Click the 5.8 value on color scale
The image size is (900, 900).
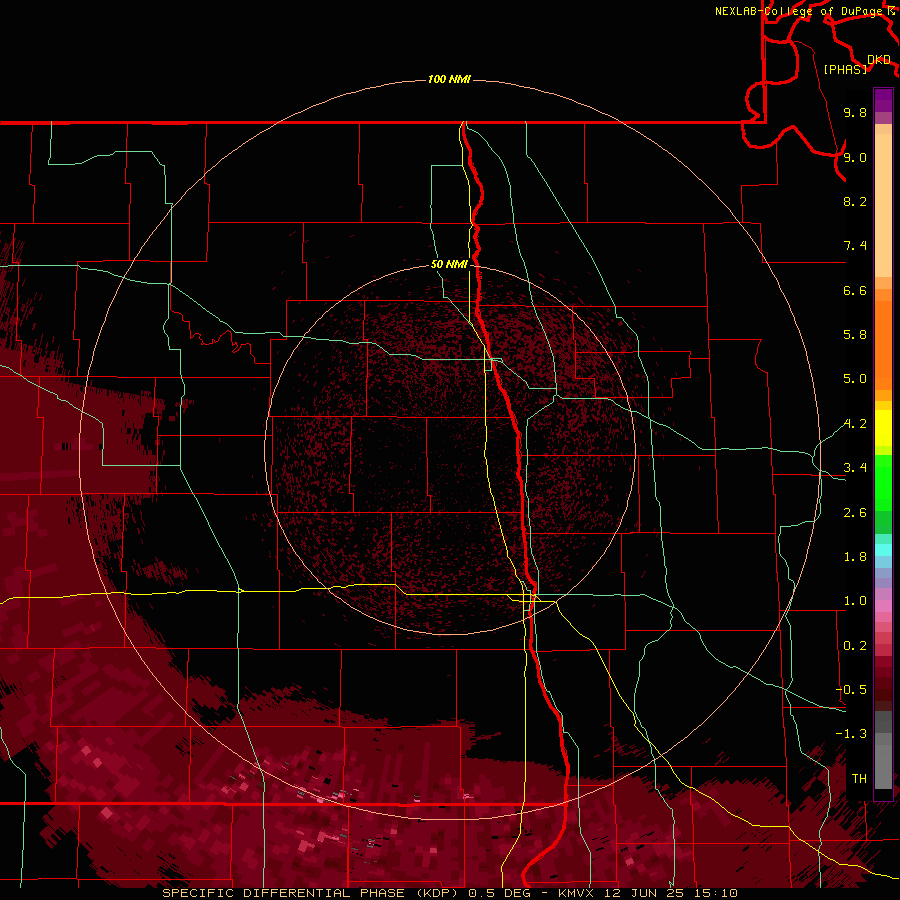(855, 335)
